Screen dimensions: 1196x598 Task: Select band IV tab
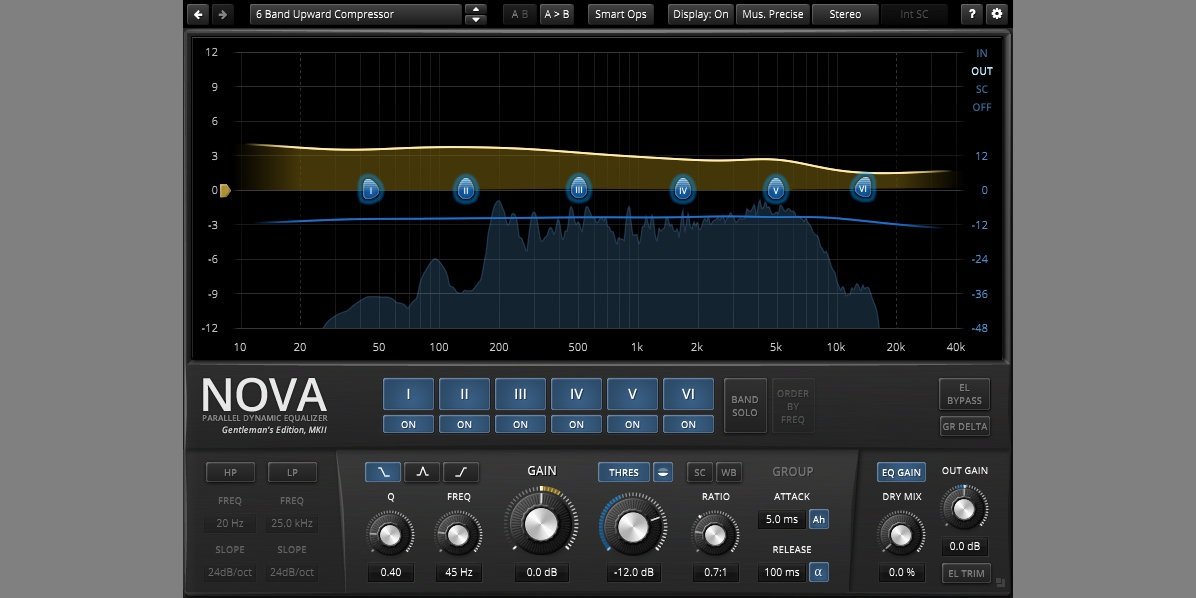pyautogui.click(x=576, y=394)
